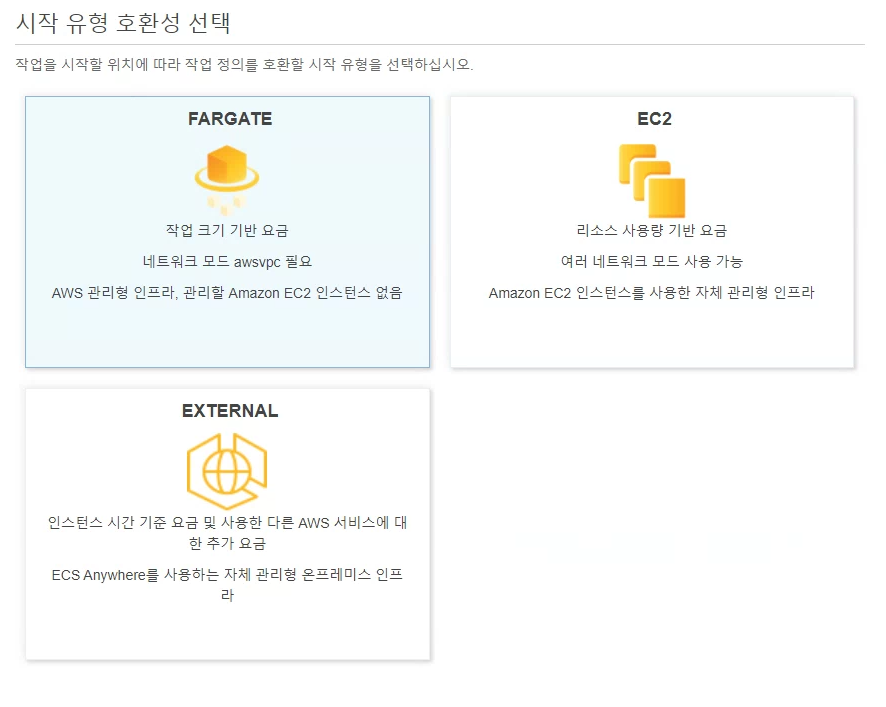Click the heading "시작 유형 호환성 선택"
This screenshot has width=886, height=707.
pyautogui.click(x=123, y=23)
